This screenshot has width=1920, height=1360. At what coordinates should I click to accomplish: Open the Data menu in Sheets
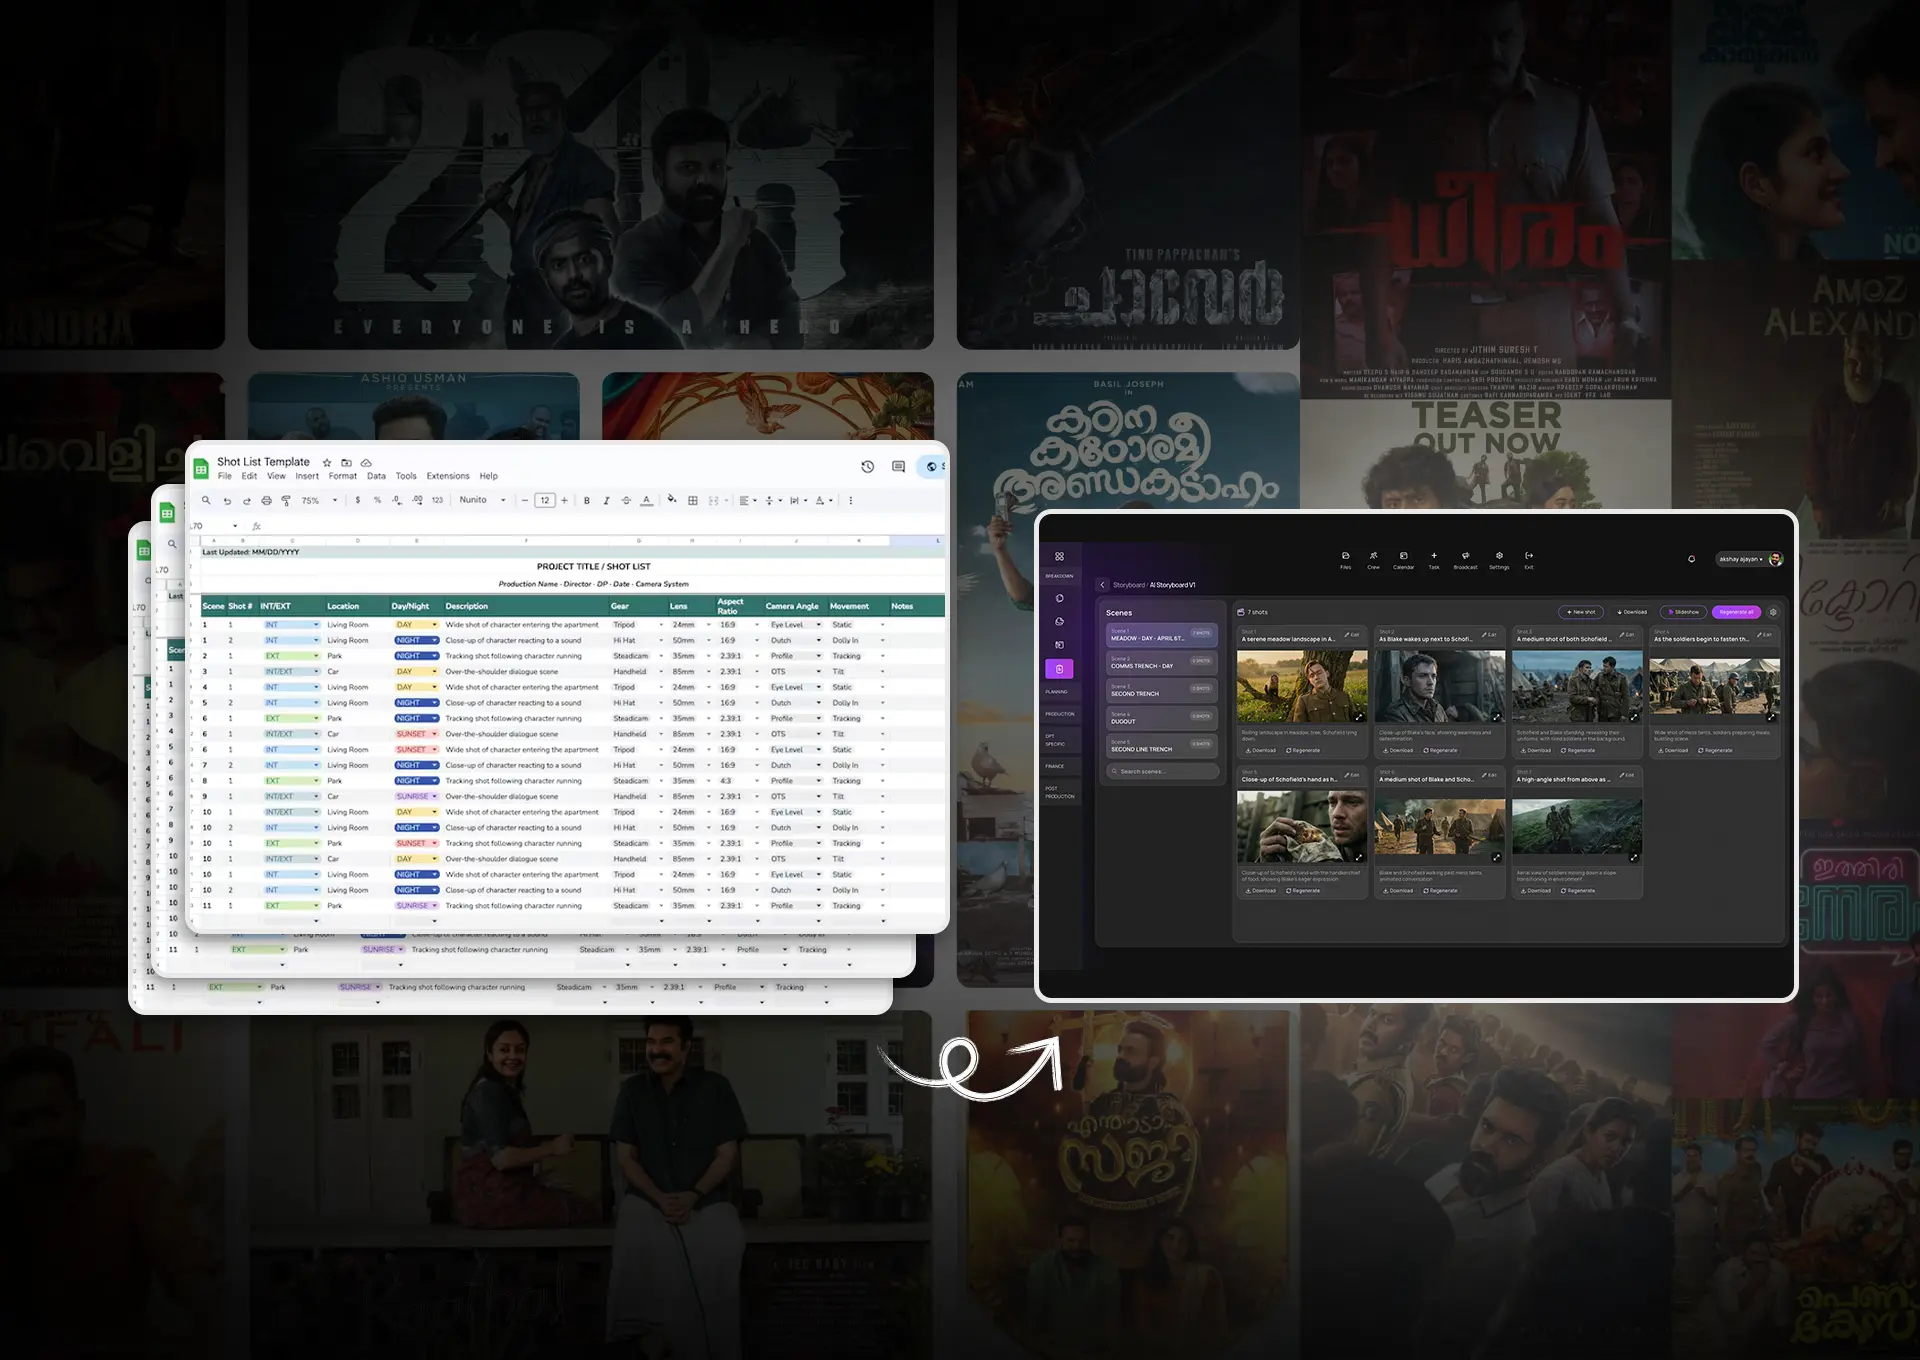[376, 476]
